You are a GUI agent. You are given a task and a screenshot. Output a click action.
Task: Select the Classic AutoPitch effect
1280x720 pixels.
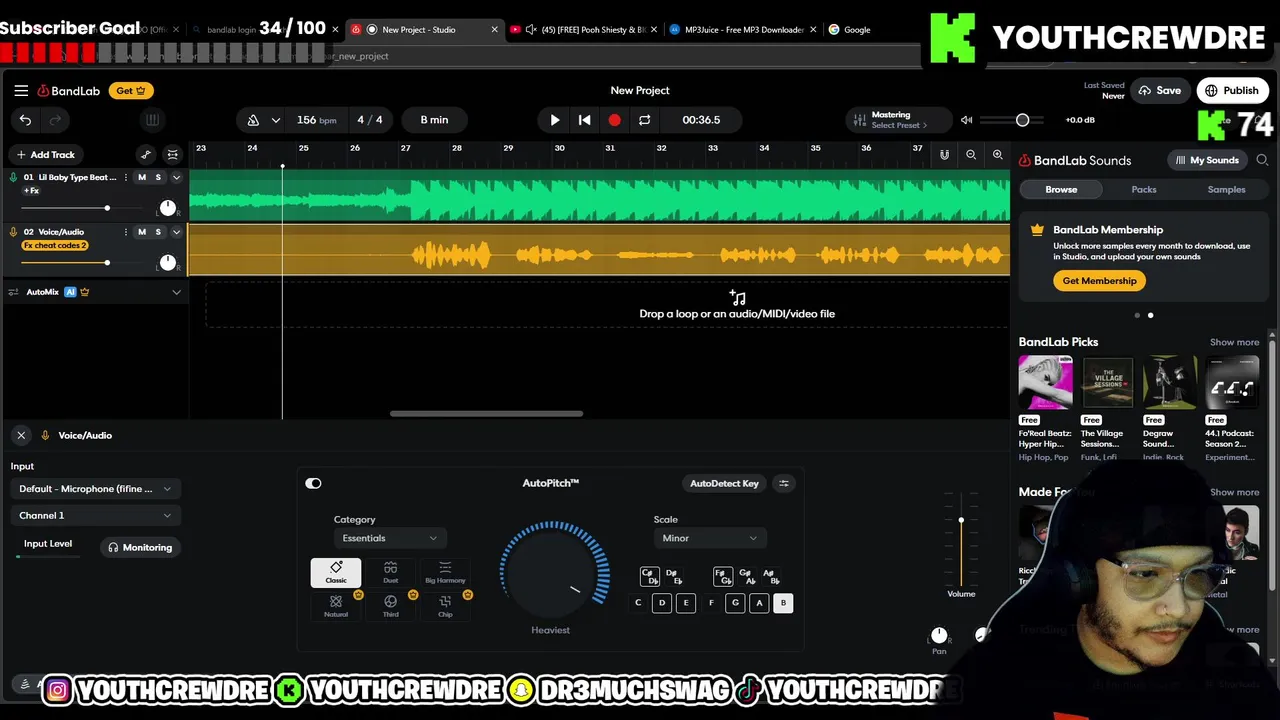pos(336,572)
